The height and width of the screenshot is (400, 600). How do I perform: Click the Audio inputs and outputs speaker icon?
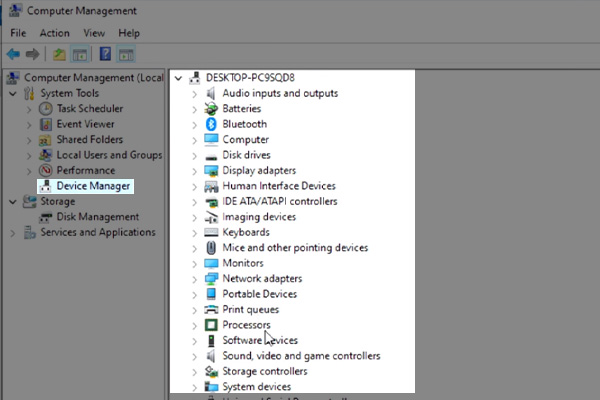[x=211, y=93]
